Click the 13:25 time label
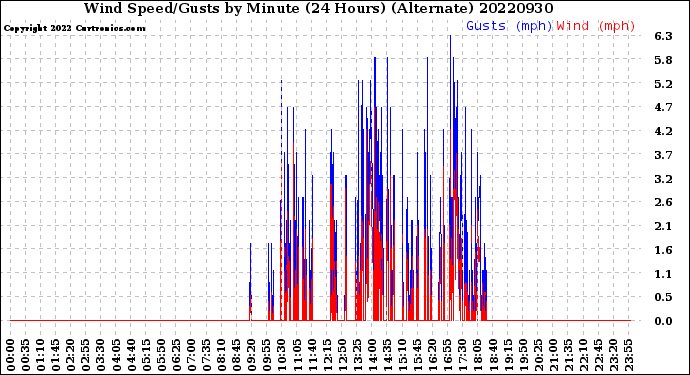Viewport: 690px width, 375px height. pos(357,355)
